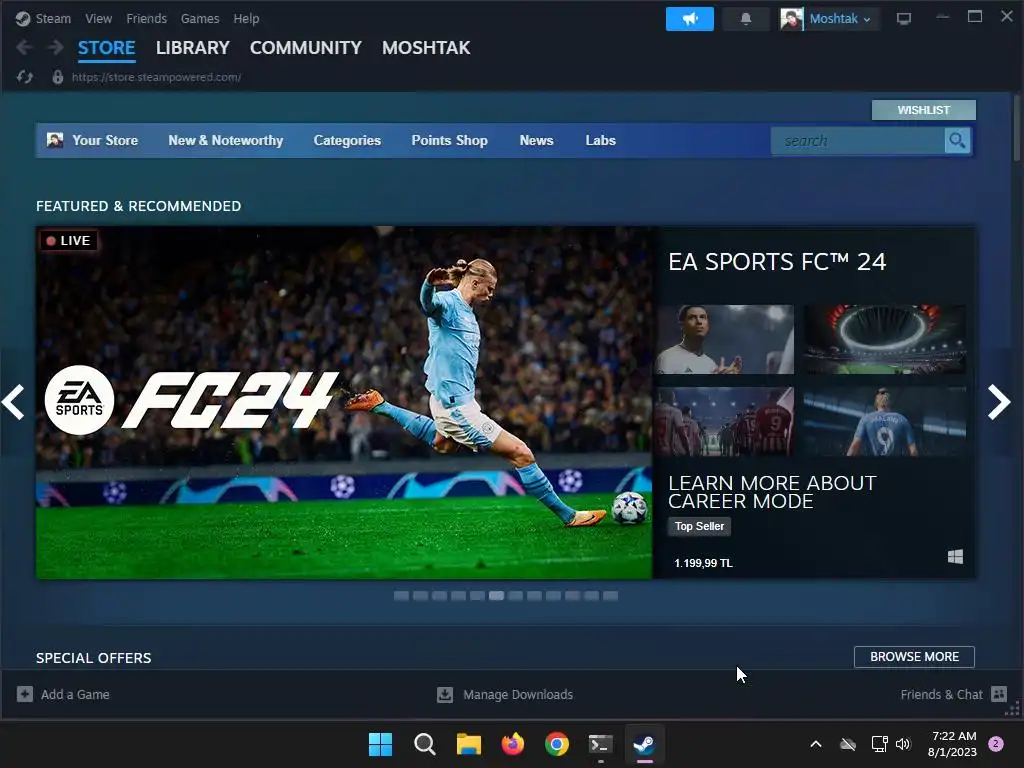Launch Chrome from the taskbar
The image size is (1024, 768).
(x=556, y=744)
